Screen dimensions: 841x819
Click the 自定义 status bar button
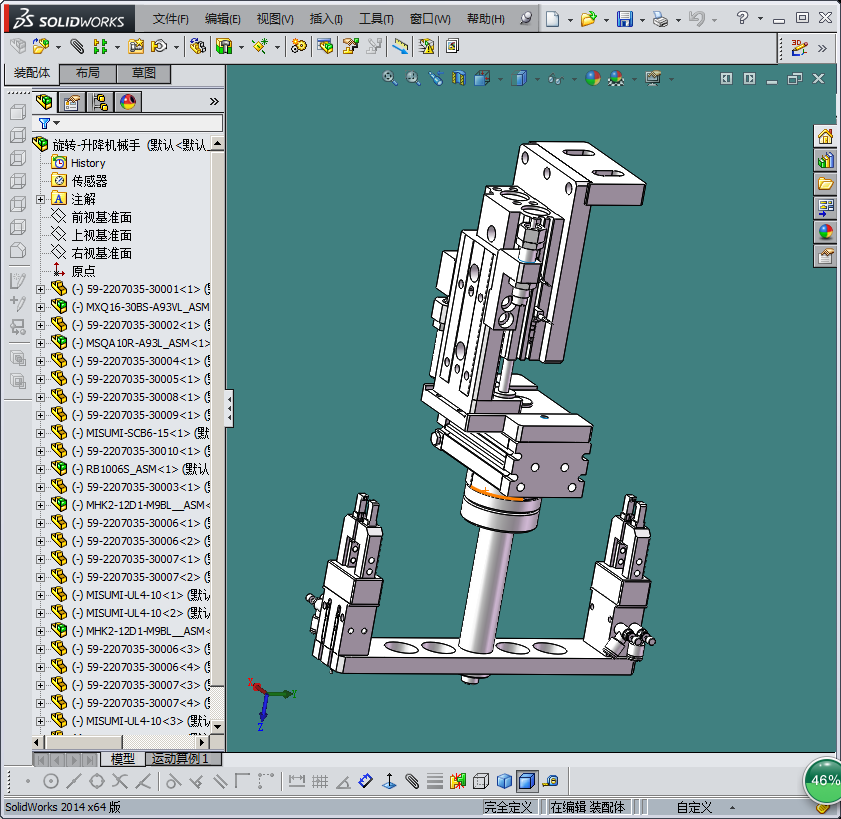tap(694, 807)
